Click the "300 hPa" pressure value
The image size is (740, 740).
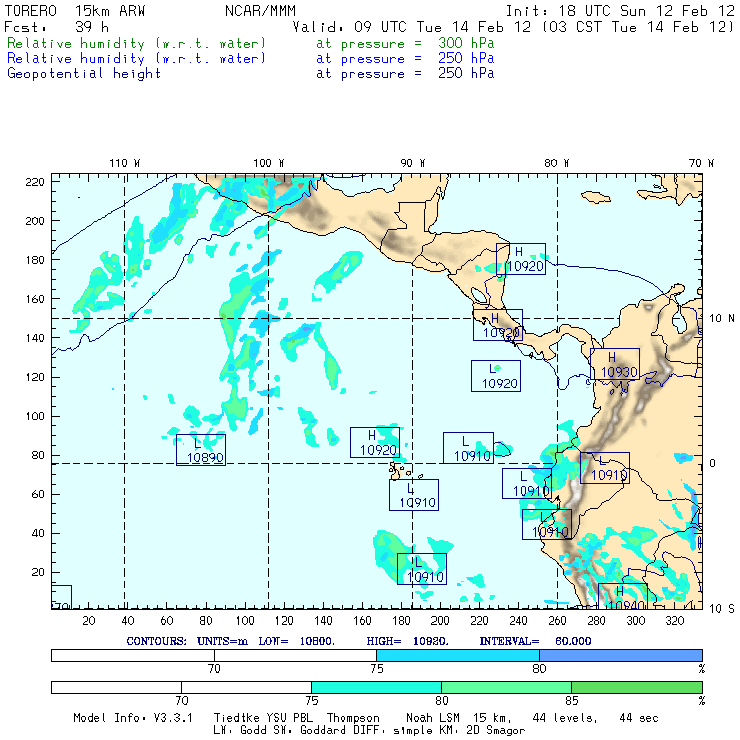(466, 43)
